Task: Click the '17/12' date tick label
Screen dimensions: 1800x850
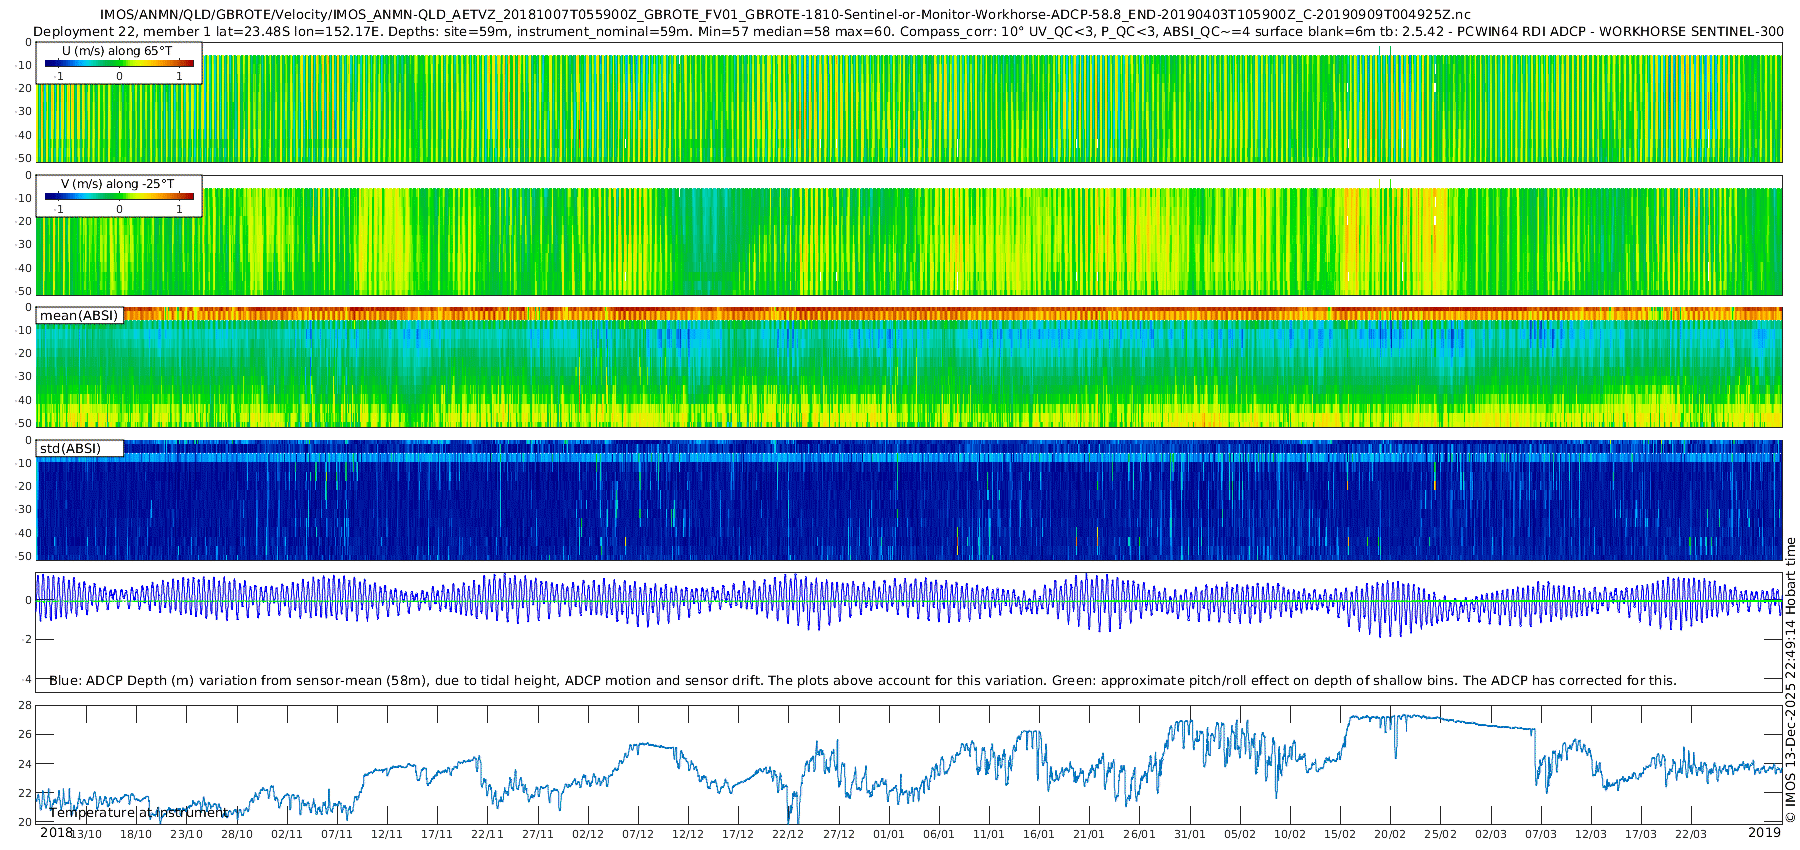Action: click(738, 834)
